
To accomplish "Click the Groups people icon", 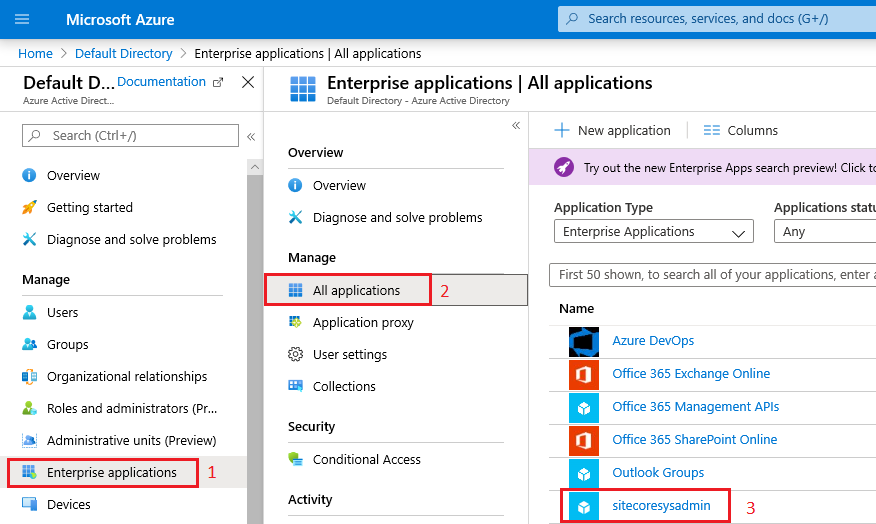I will [29, 344].
